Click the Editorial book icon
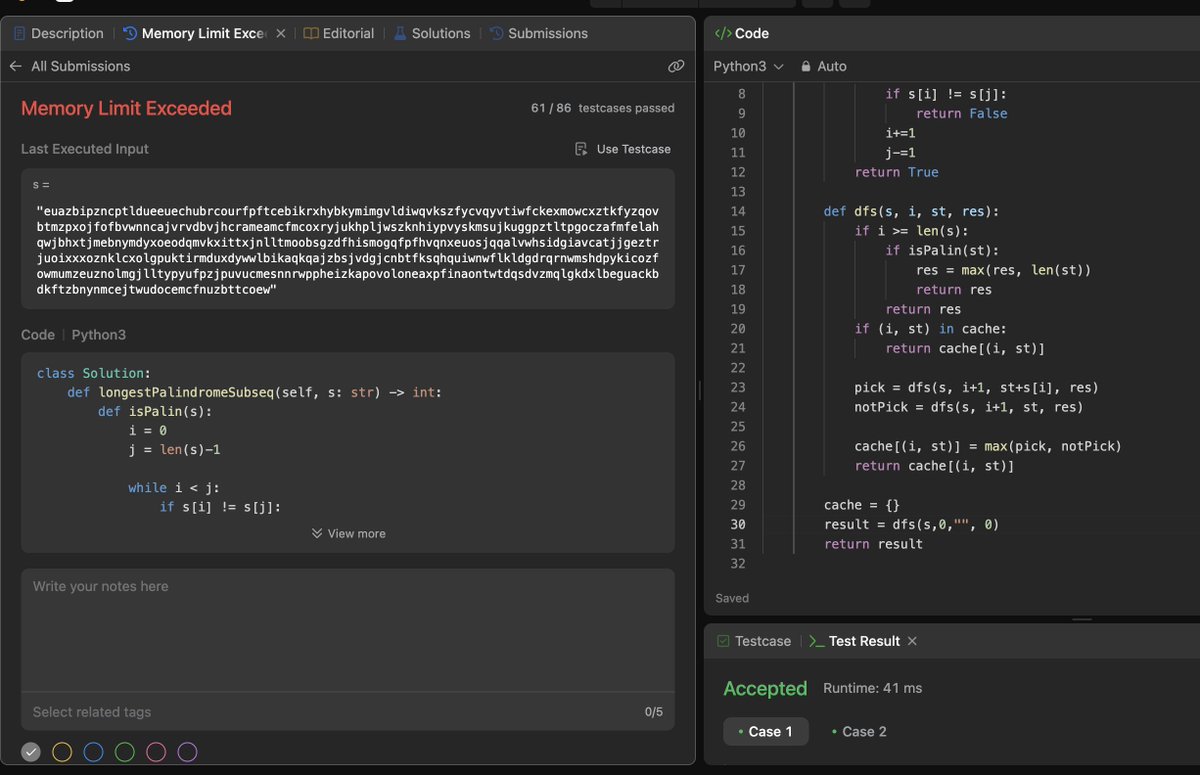1200x775 pixels. point(311,33)
